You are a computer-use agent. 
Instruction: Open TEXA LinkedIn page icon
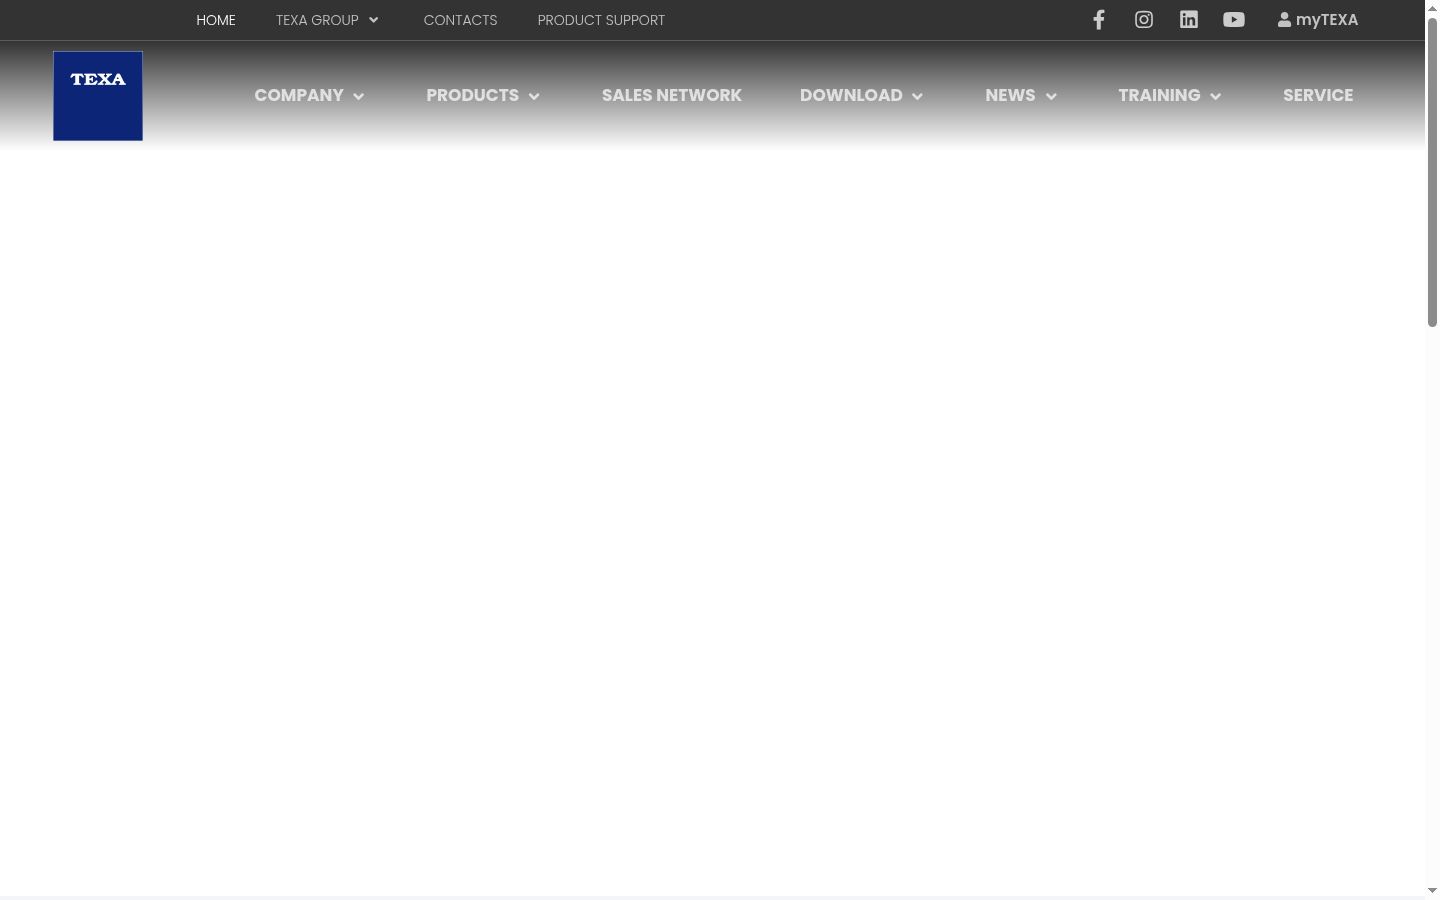pyautogui.click(x=1189, y=20)
